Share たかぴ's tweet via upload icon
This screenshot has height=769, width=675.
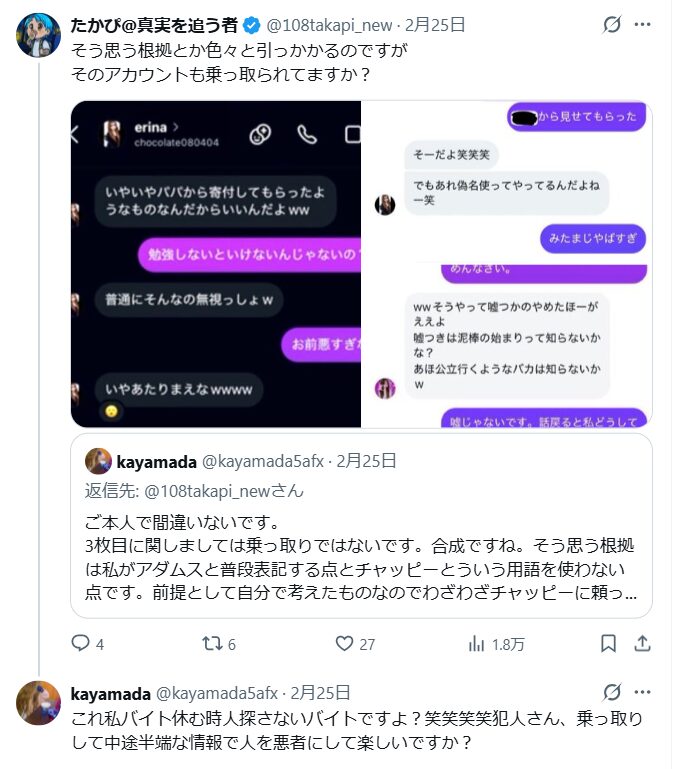point(642,643)
